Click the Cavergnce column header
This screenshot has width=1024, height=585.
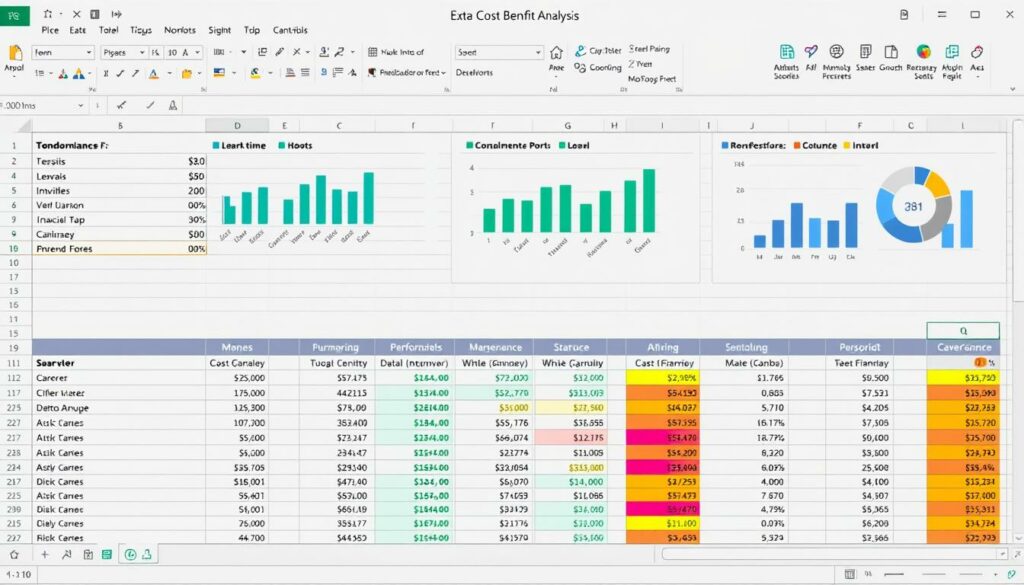pyautogui.click(x=963, y=347)
